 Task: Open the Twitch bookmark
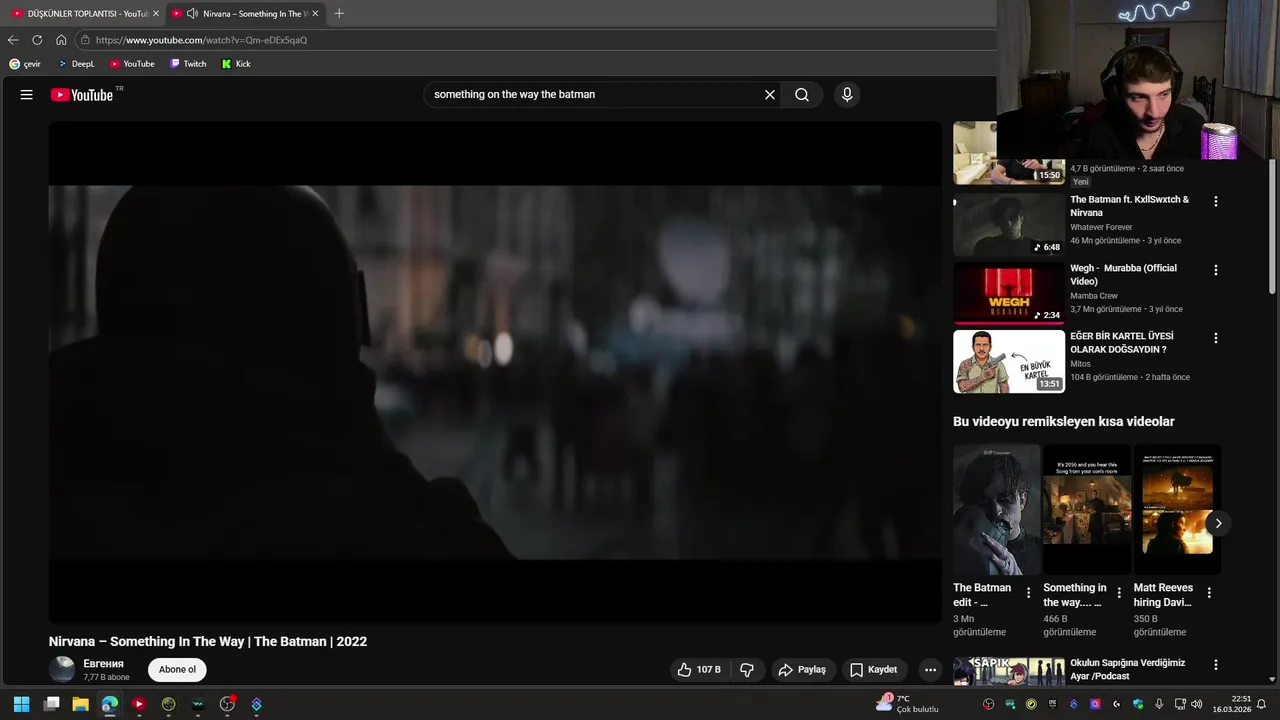tap(188, 64)
